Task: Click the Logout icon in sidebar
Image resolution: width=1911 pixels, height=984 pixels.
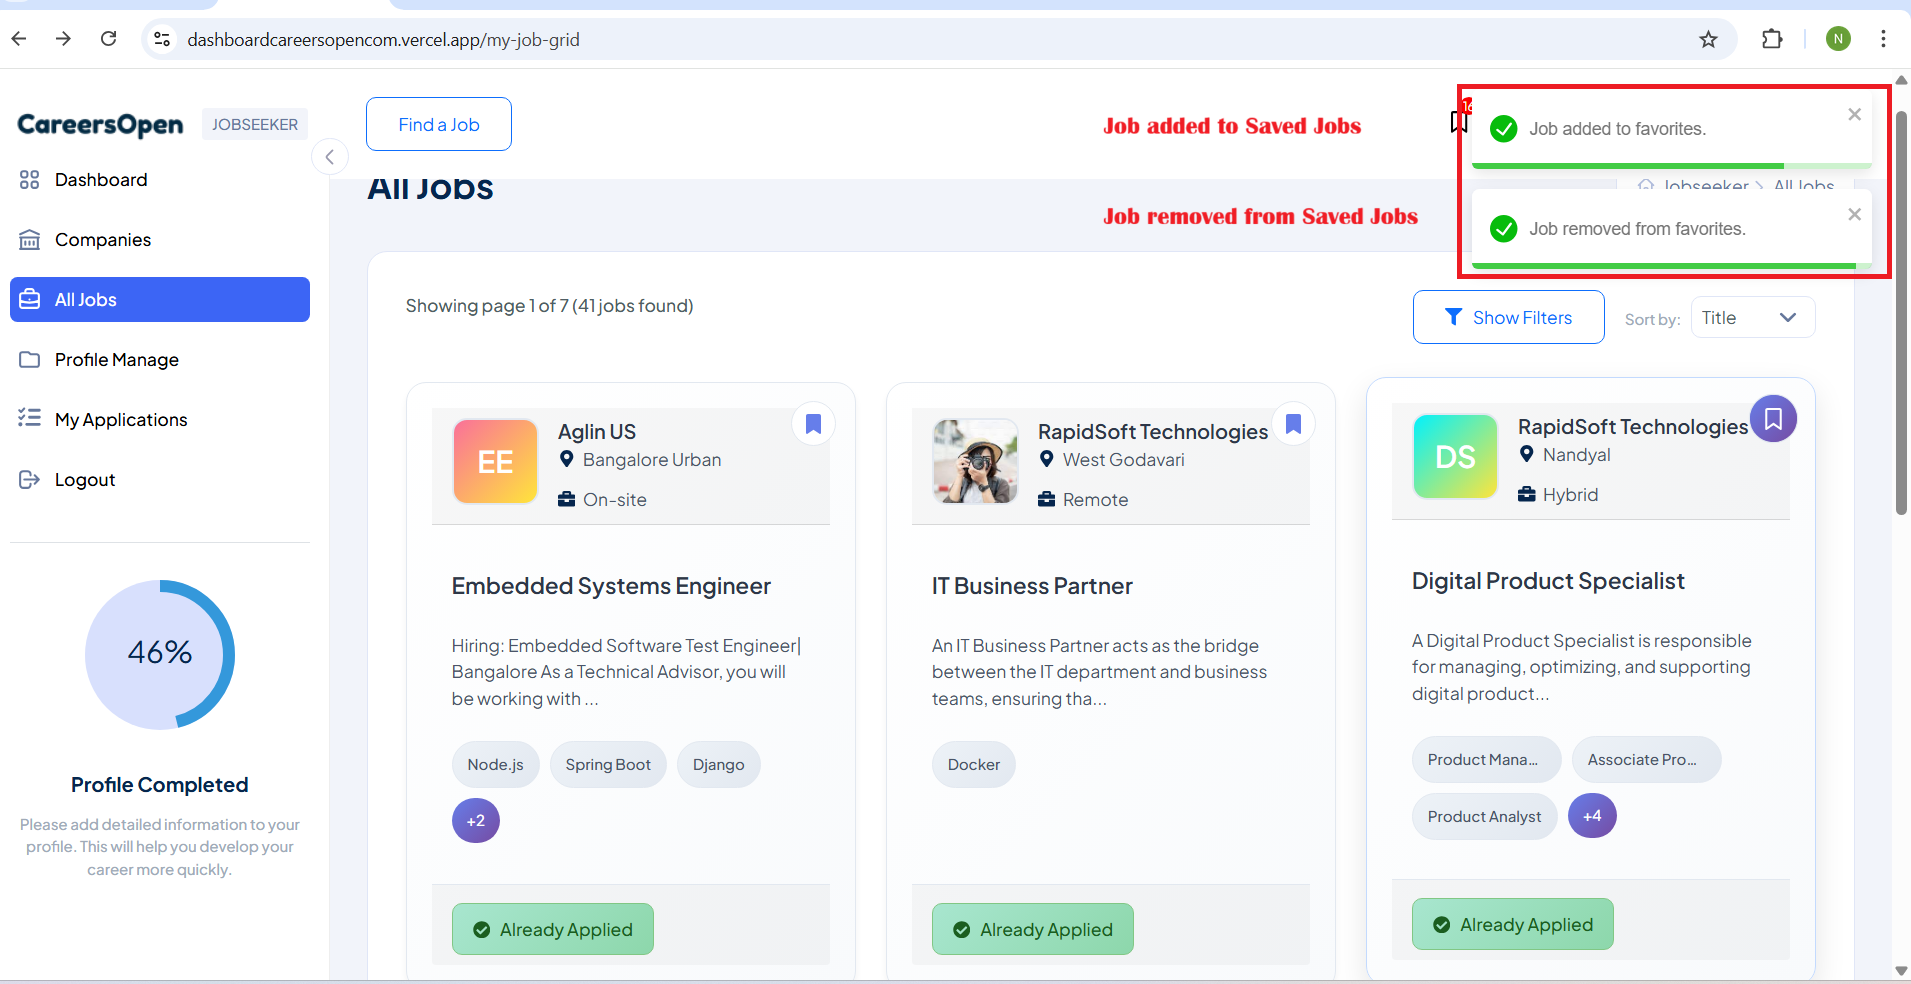Action: (30, 480)
